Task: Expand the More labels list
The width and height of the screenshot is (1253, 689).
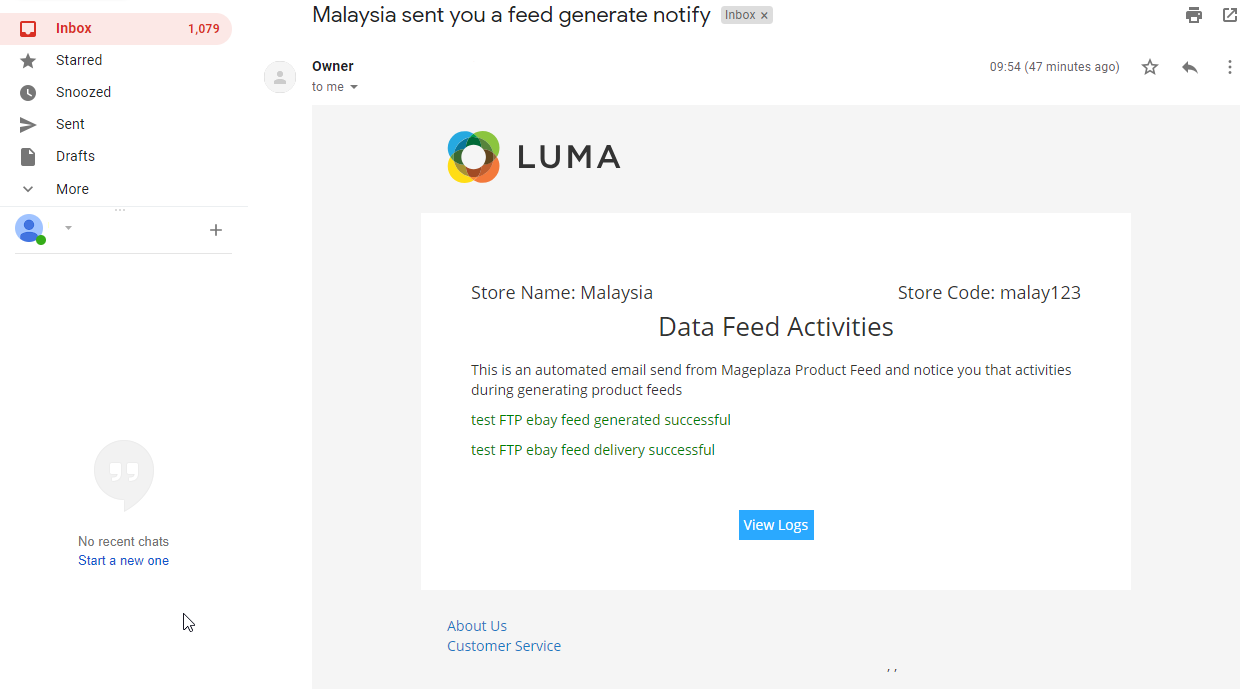Action: tap(72, 189)
